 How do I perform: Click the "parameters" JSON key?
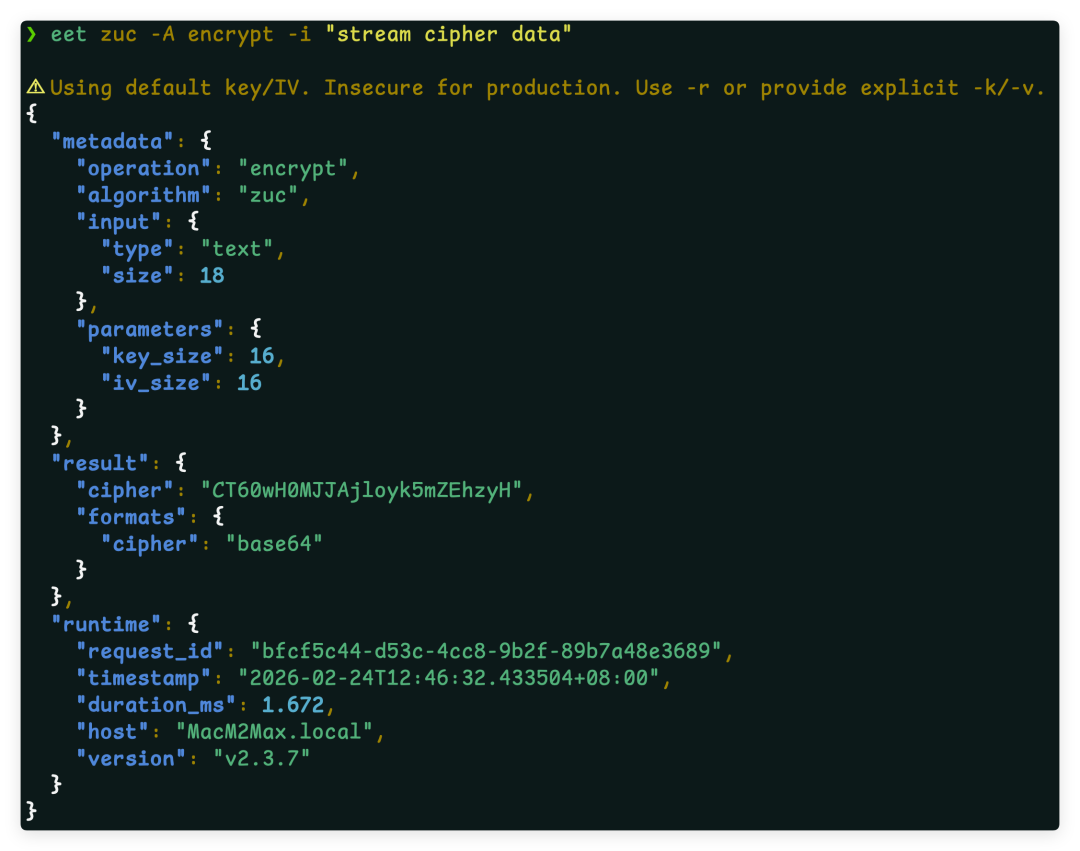click(x=149, y=329)
